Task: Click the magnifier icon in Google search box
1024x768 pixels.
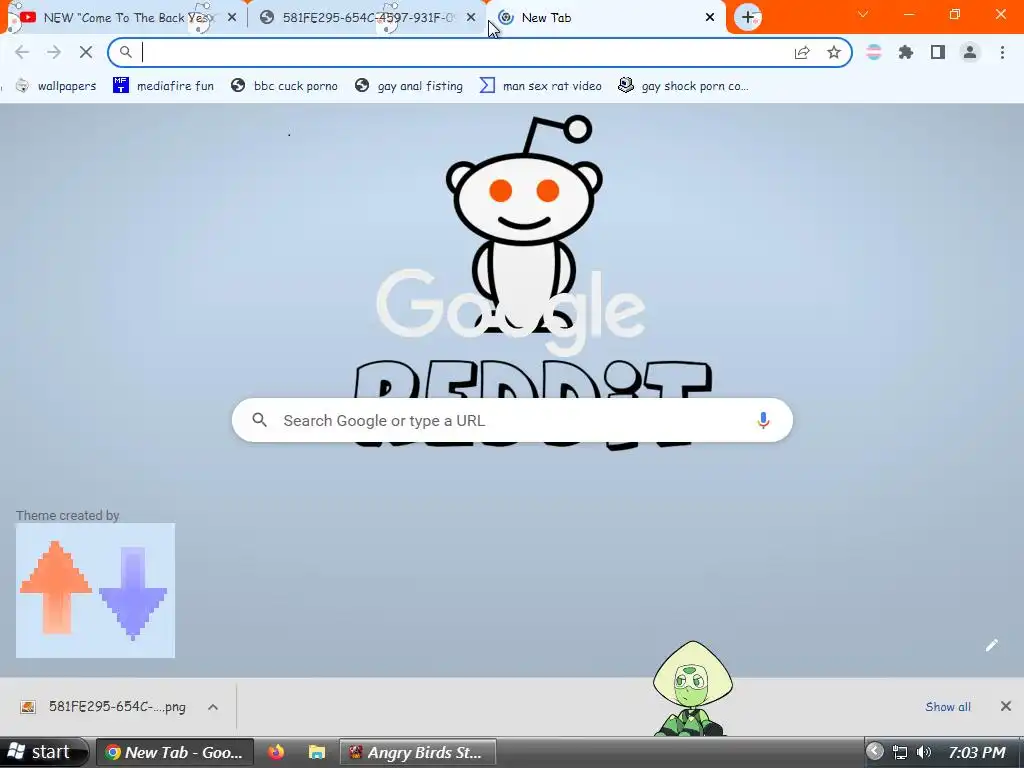Action: click(x=259, y=420)
